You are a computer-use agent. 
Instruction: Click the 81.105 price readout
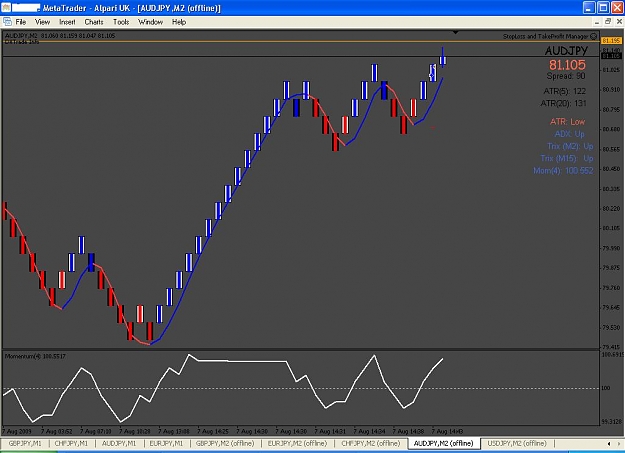(567, 65)
